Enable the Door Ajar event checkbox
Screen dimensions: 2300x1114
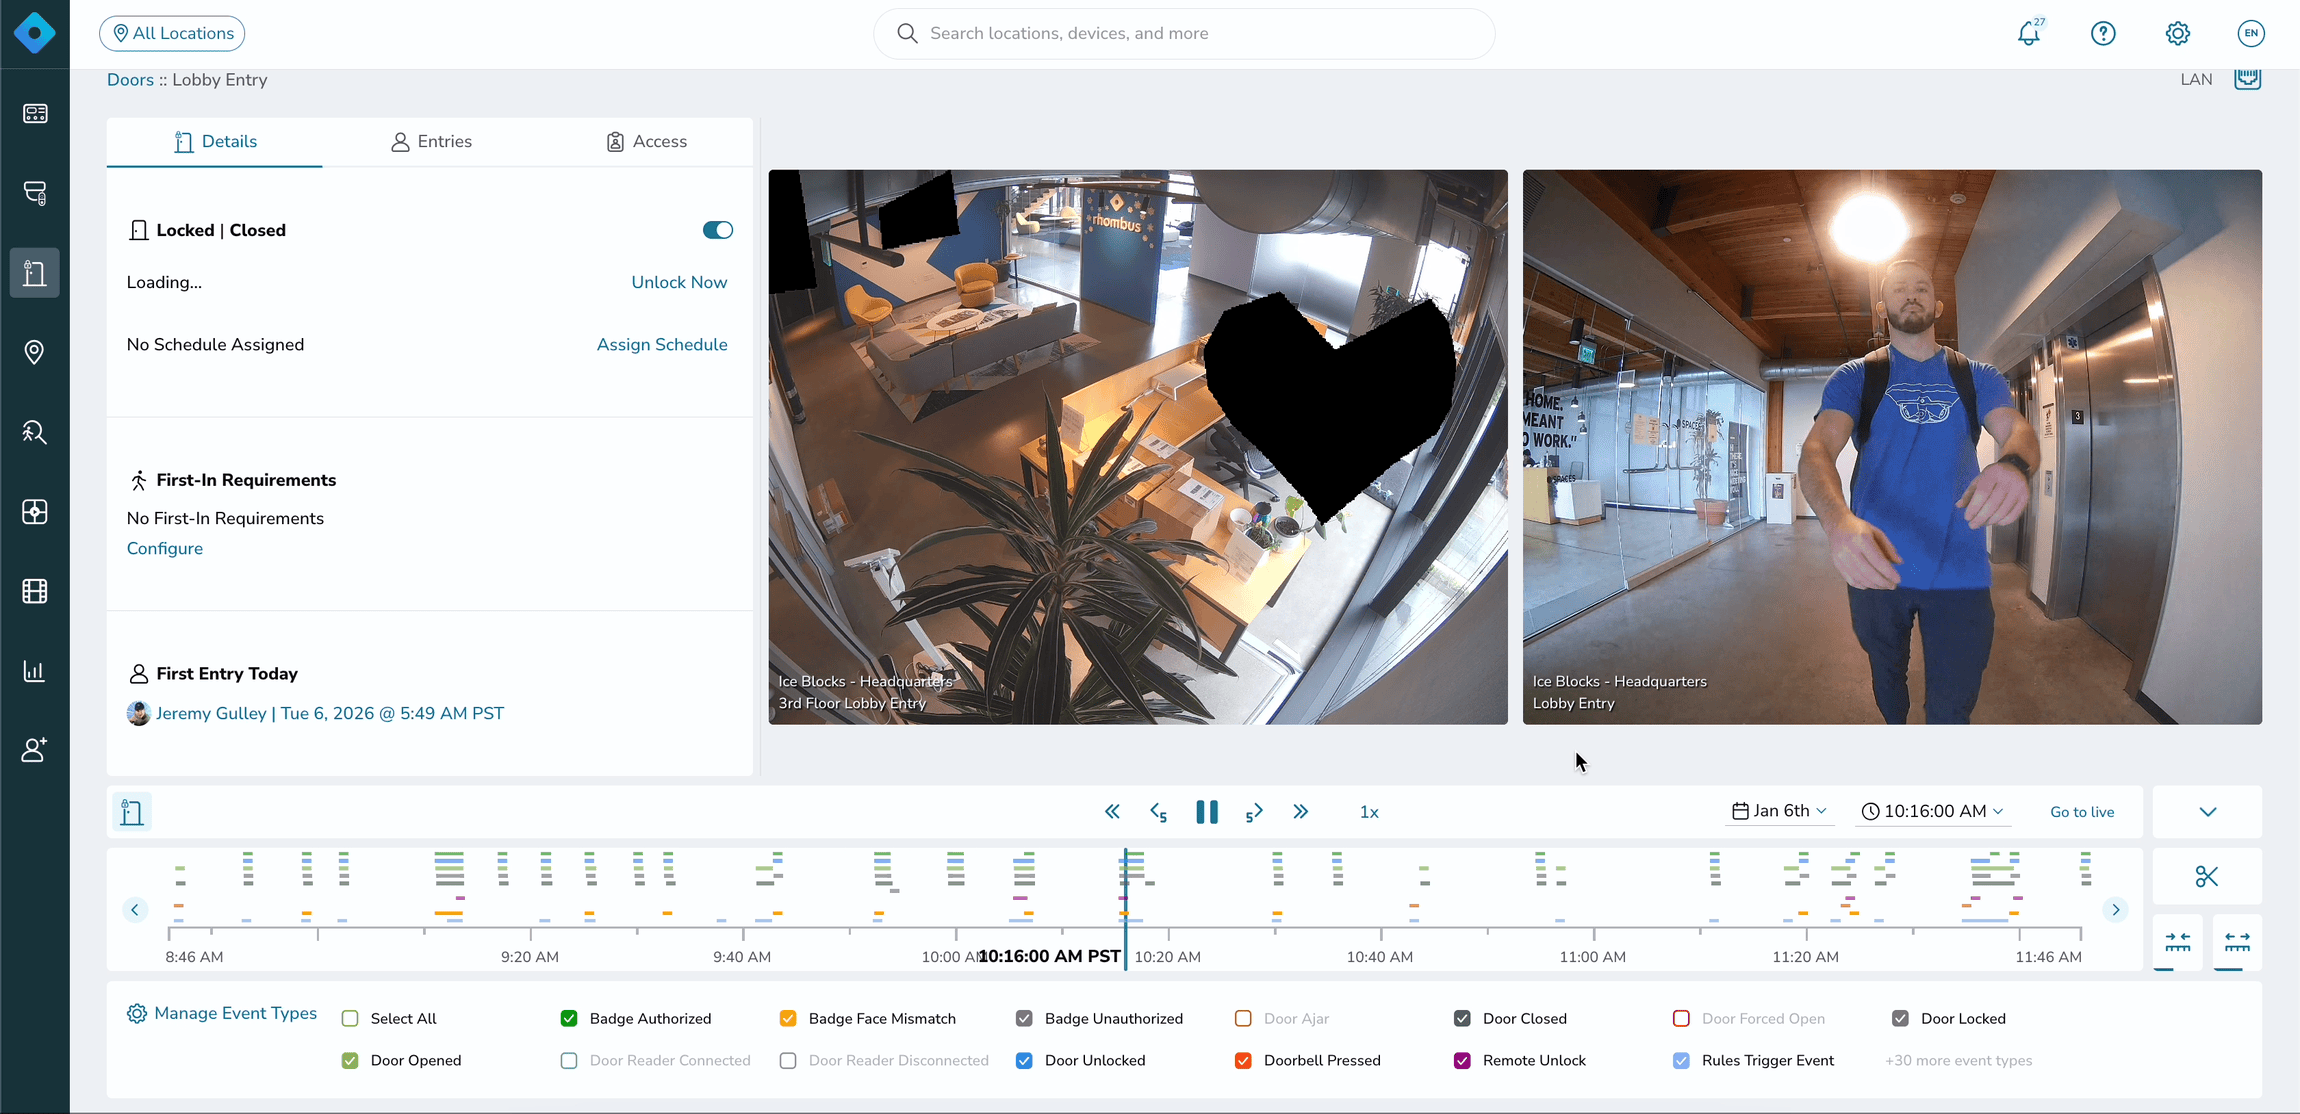[x=1243, y=1019]
